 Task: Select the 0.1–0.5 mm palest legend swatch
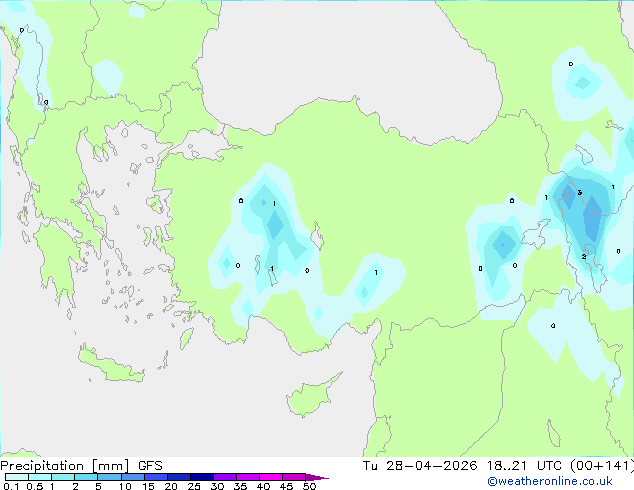(17, 477)
